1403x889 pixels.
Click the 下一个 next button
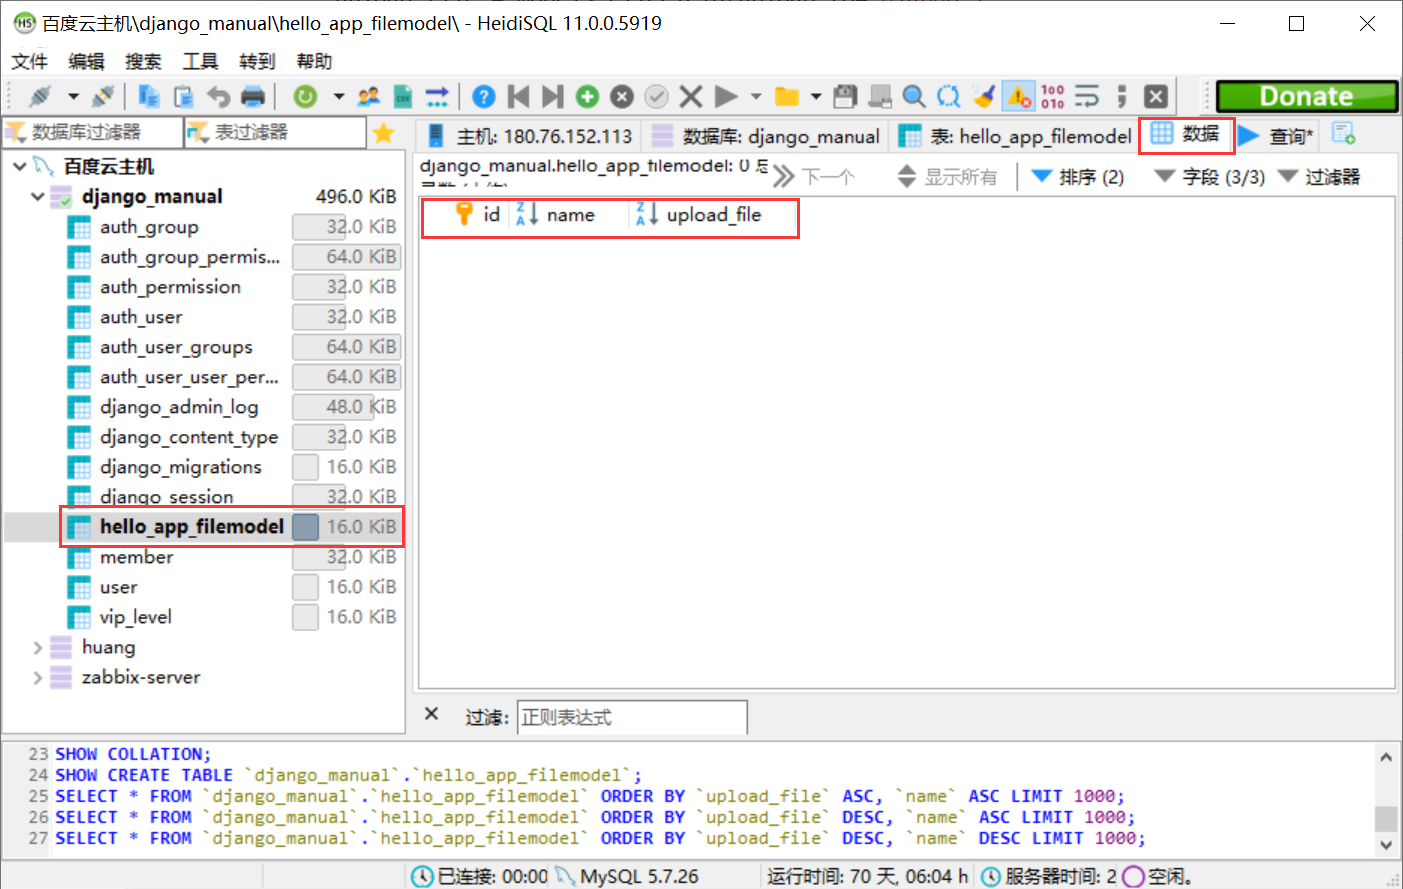point(814,177)
